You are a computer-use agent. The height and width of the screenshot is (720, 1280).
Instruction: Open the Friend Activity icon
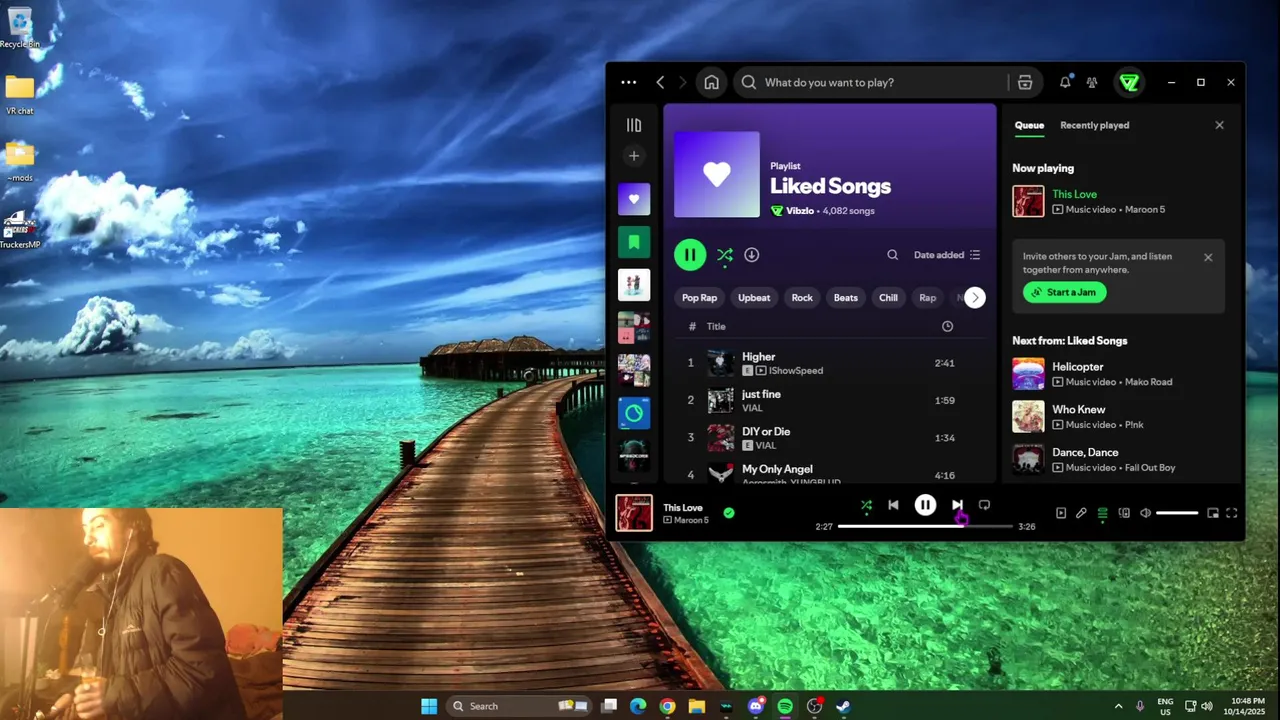point(1092,83)
